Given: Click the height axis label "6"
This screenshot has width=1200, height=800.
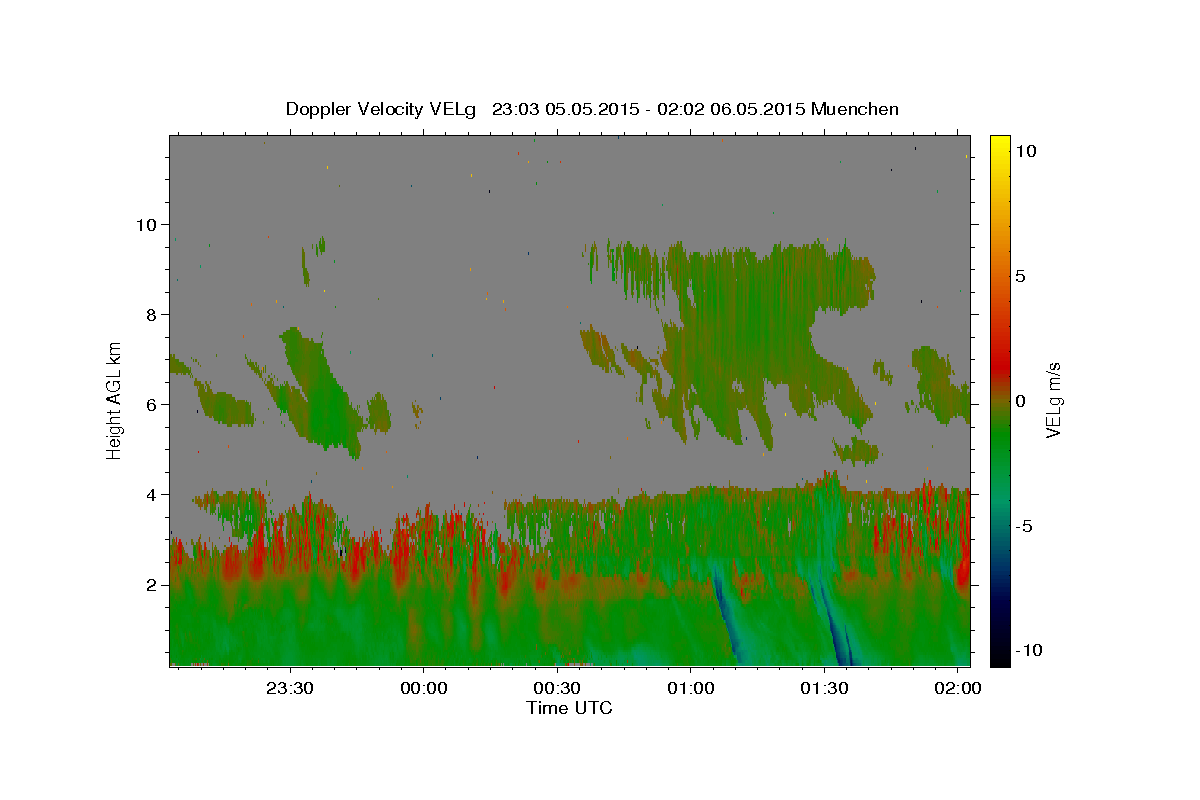Looking at the screenshot, I should point(150,404).
